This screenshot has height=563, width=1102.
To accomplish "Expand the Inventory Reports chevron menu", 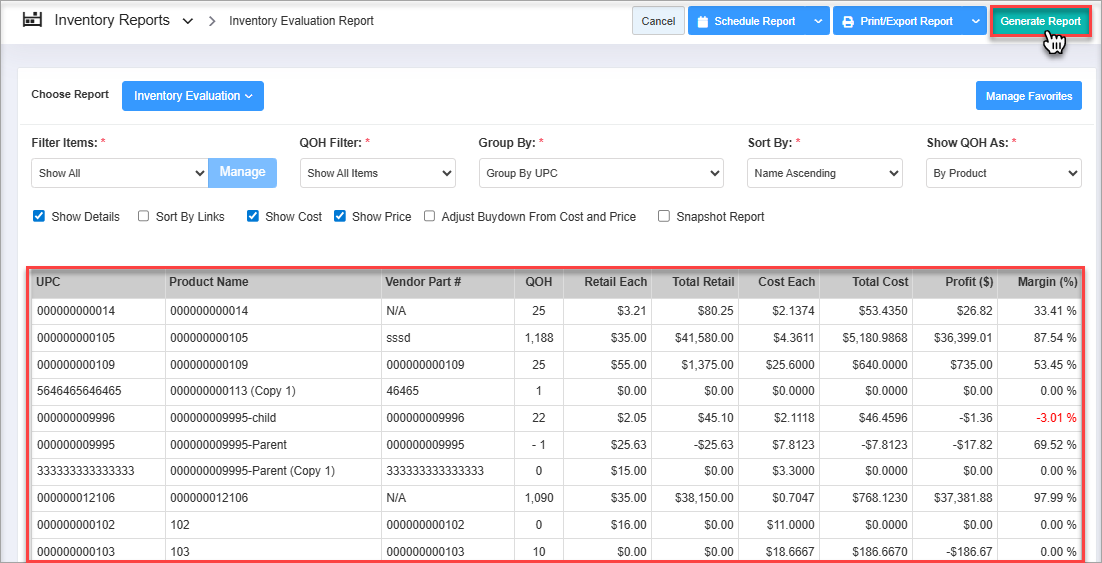I will click(188, 21).
